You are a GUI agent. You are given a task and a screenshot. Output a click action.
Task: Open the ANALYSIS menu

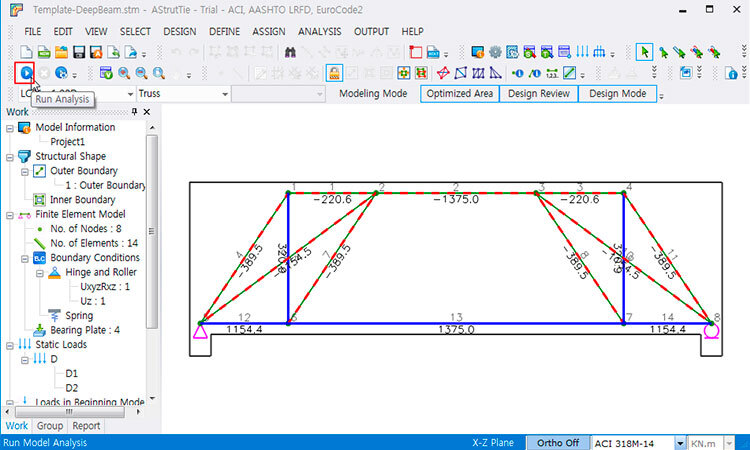319,31
